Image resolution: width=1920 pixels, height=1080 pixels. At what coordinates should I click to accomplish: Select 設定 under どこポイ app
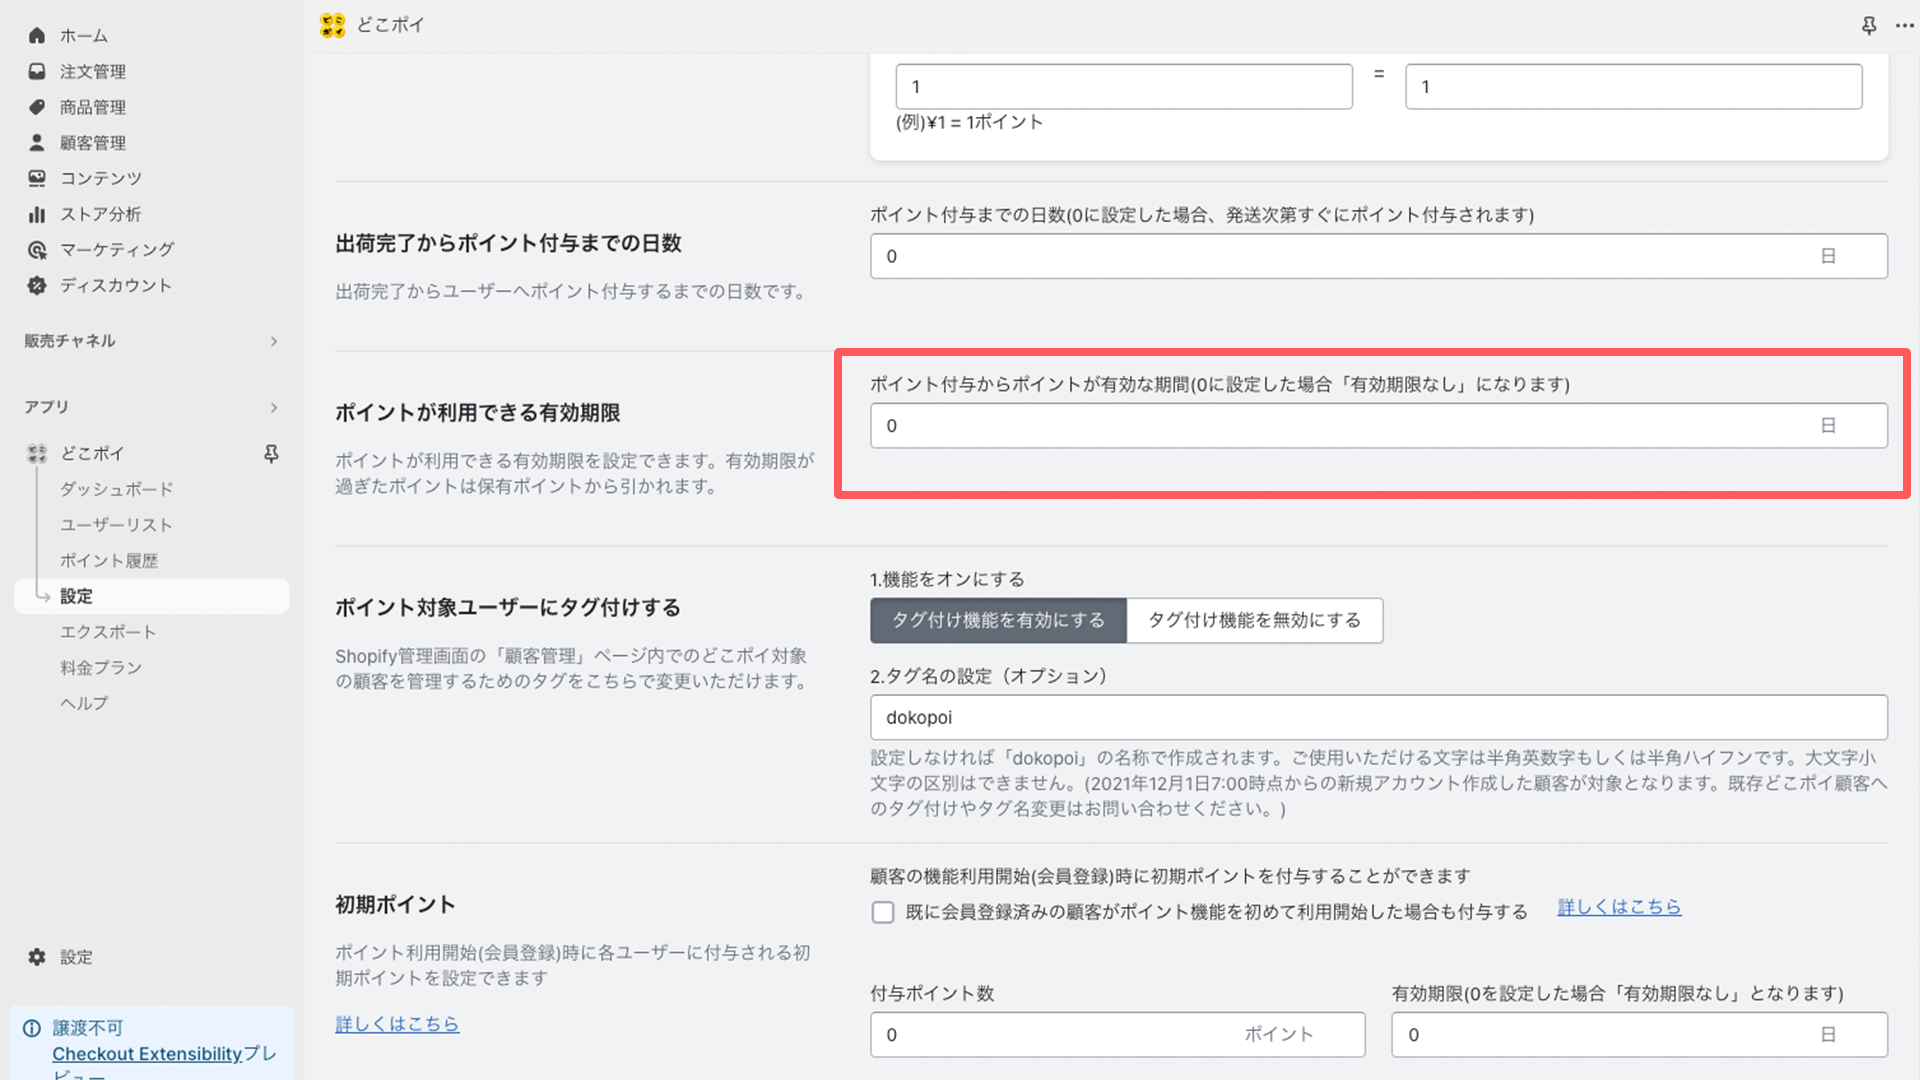[x=152, y=596]
